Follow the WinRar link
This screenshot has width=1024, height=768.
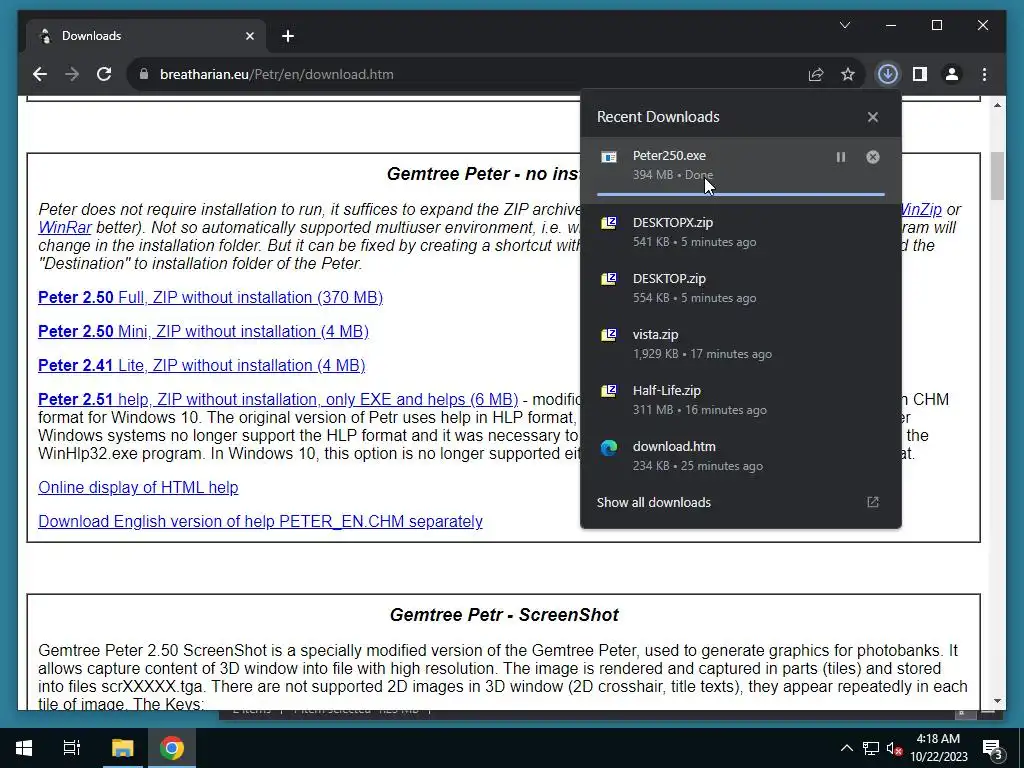point(65,227)
